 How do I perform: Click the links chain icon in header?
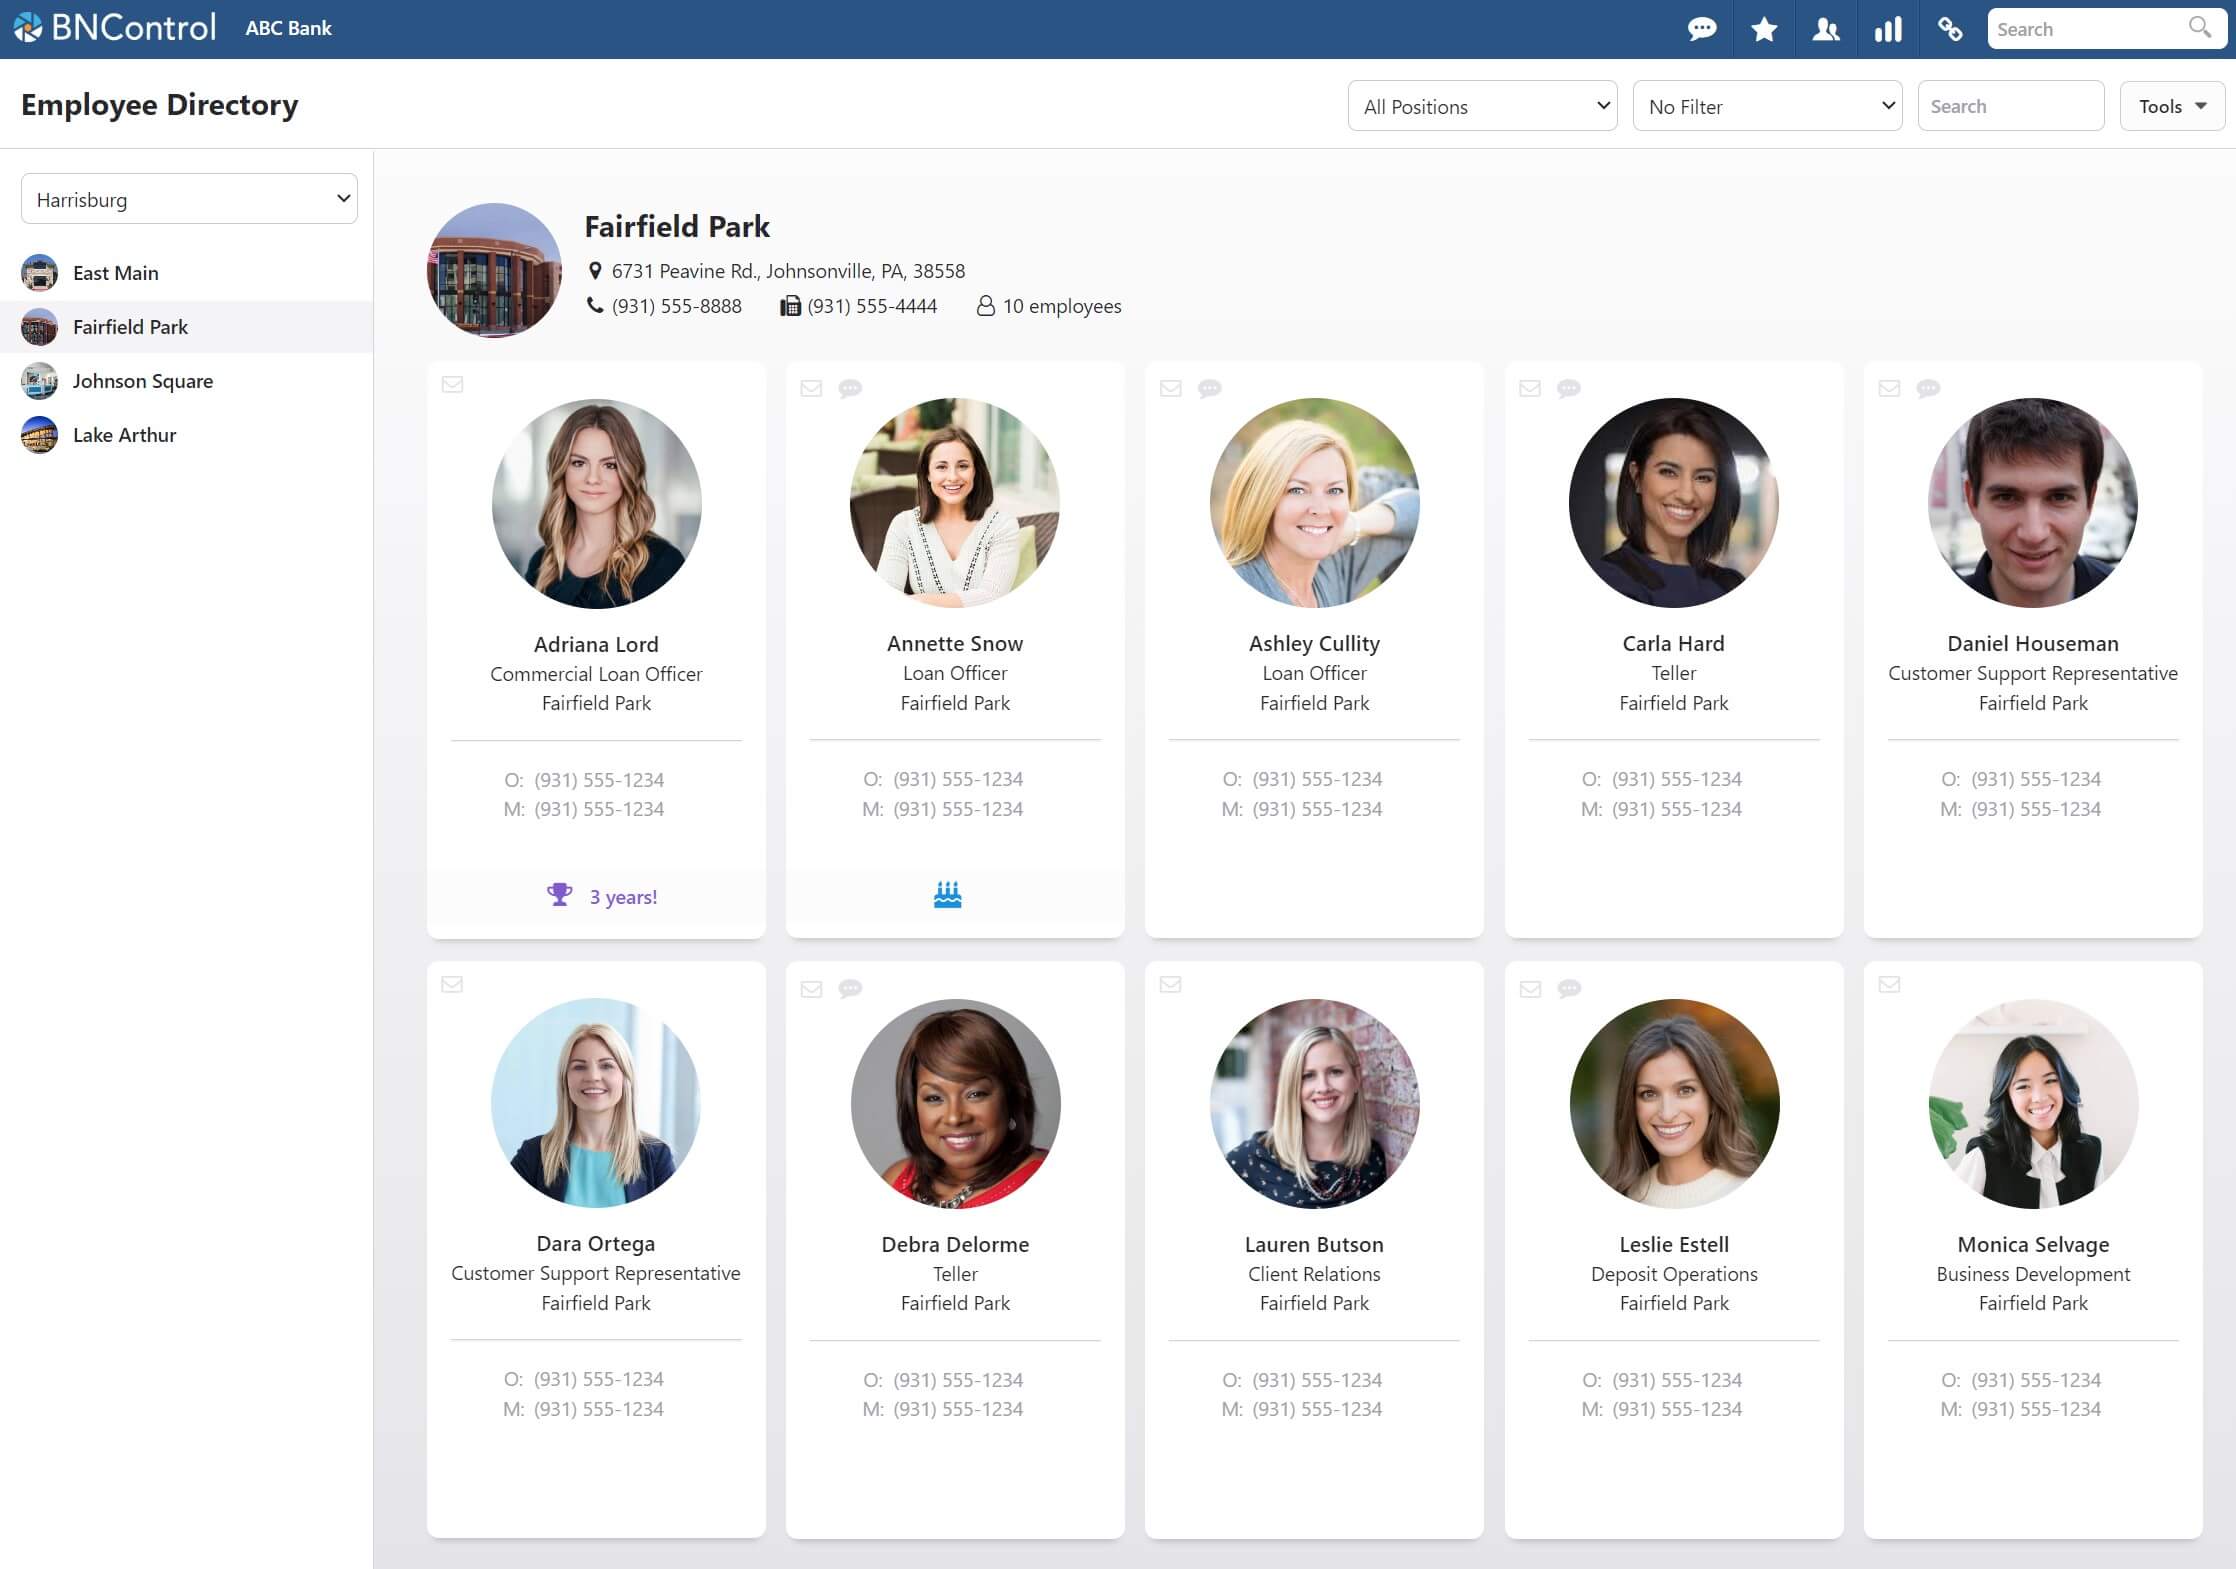point(1950,29)
